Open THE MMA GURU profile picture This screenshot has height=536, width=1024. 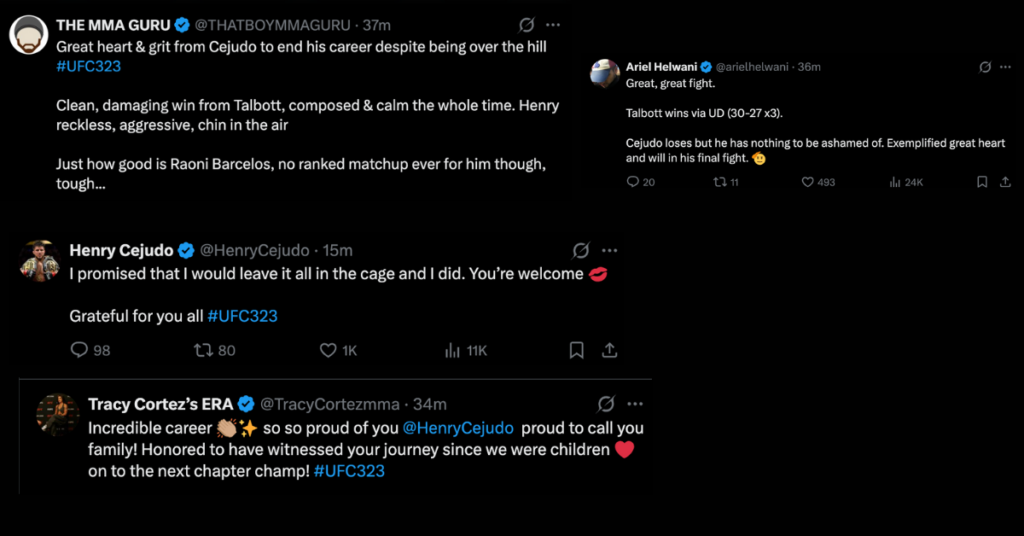tap(28, 35)
